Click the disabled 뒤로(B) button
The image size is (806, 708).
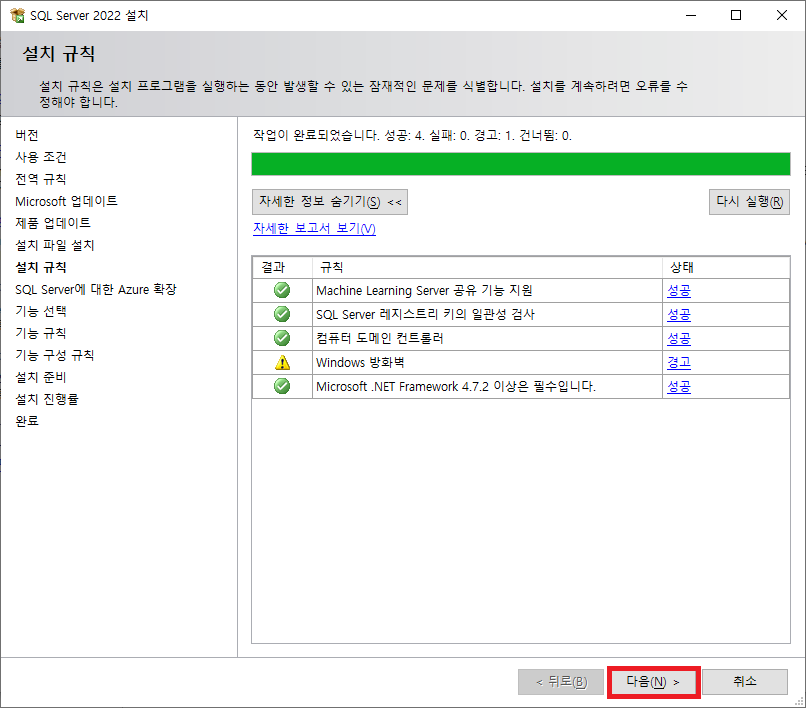561,682
